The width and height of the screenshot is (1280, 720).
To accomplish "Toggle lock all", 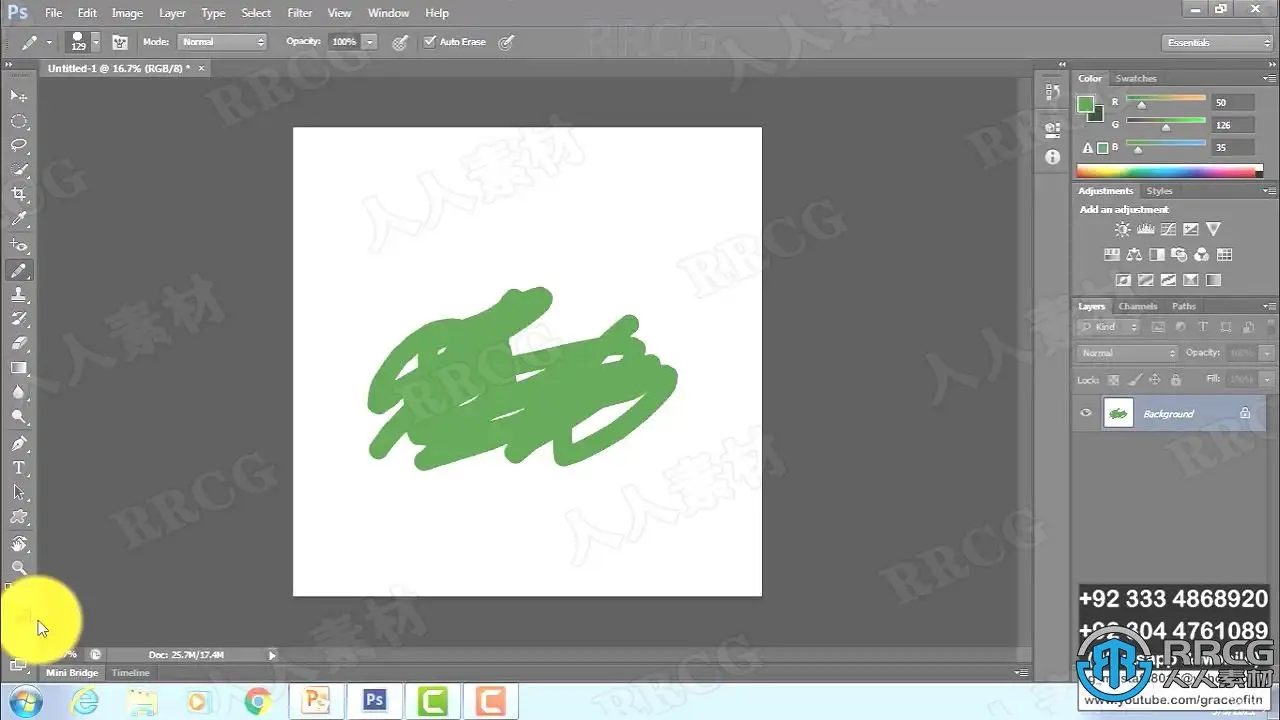I will 1176,380.
